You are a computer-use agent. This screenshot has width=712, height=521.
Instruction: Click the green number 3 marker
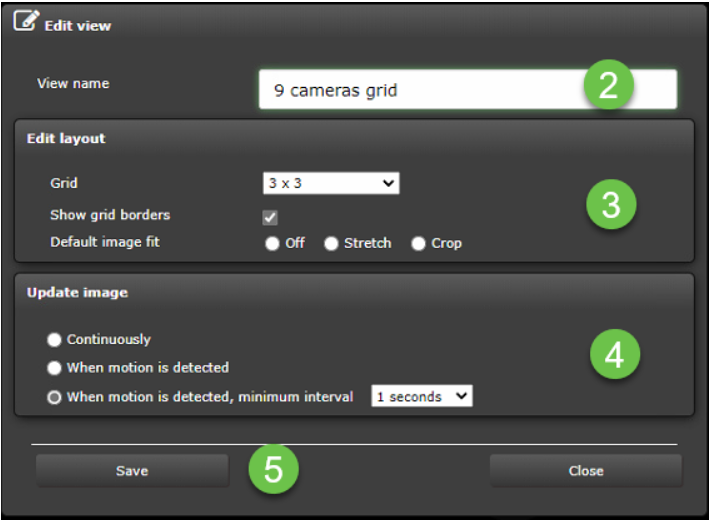point(610,205)
